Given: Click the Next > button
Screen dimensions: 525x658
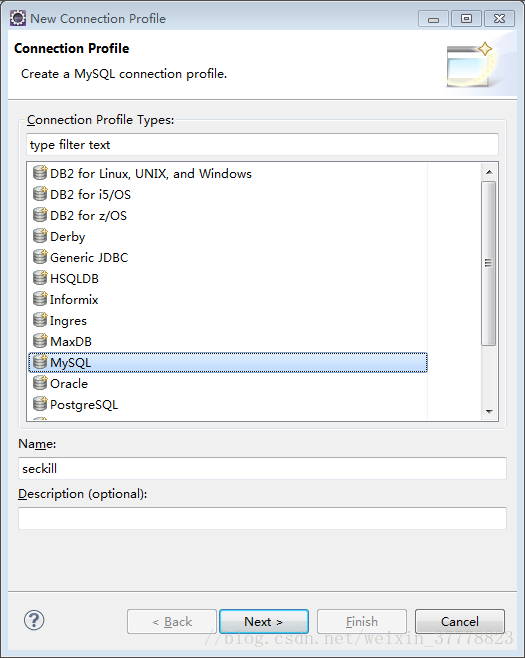Looking at the screenshot, I should pyautogui.click(x=264, y=621).
